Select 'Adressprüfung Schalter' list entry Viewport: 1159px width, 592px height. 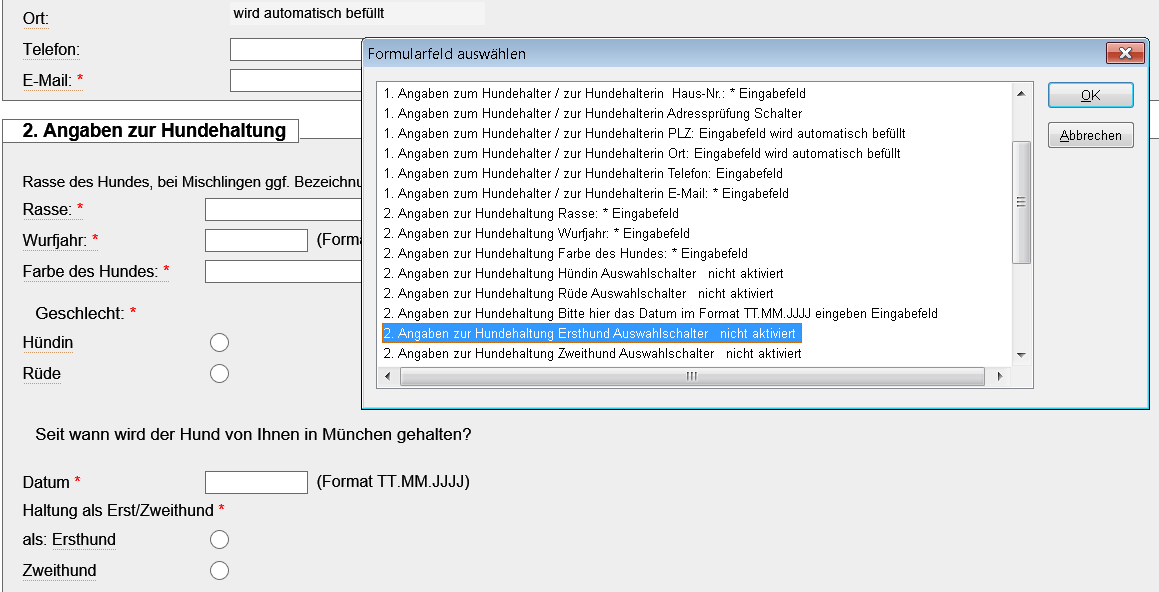click(x=593, y=113)
